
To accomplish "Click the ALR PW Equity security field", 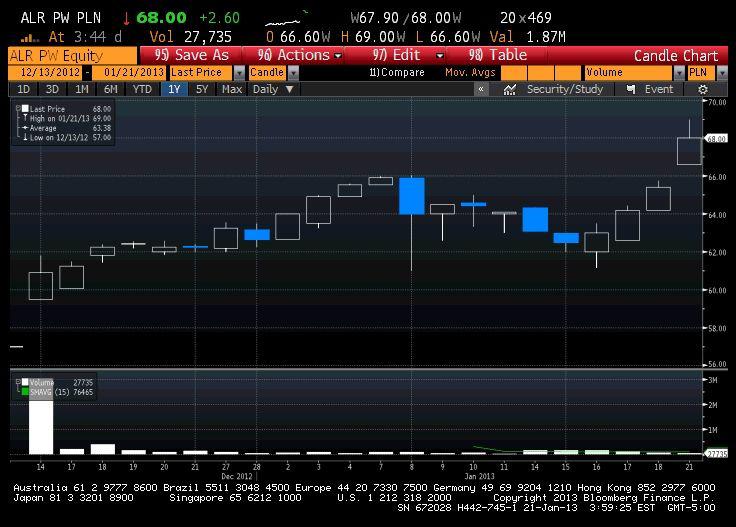I will [73, 55].
